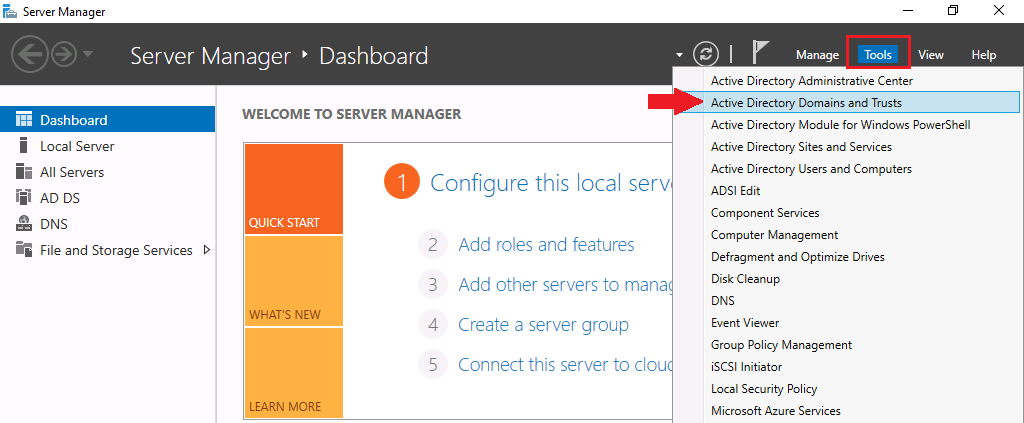Select Dashboard in the navigation pane

(x=107, y=119)
